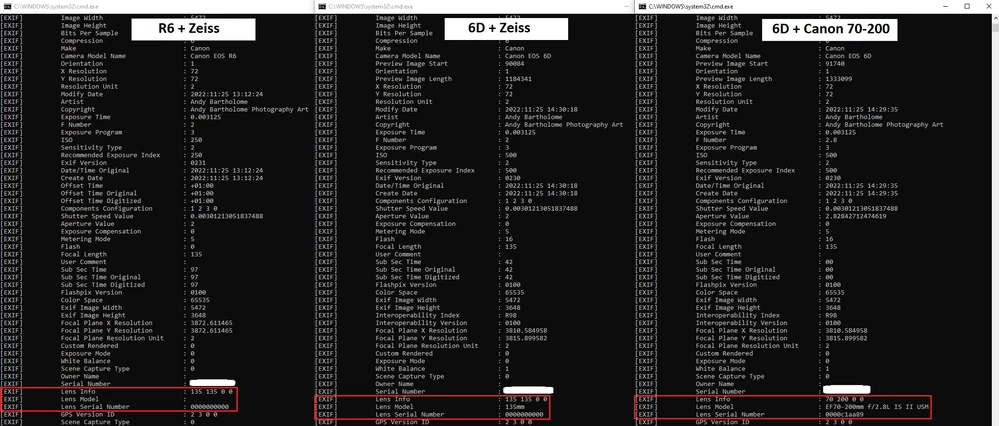
Task: Click 'Shutter Speed Value' label in the left window
Action: click(97, 217)
